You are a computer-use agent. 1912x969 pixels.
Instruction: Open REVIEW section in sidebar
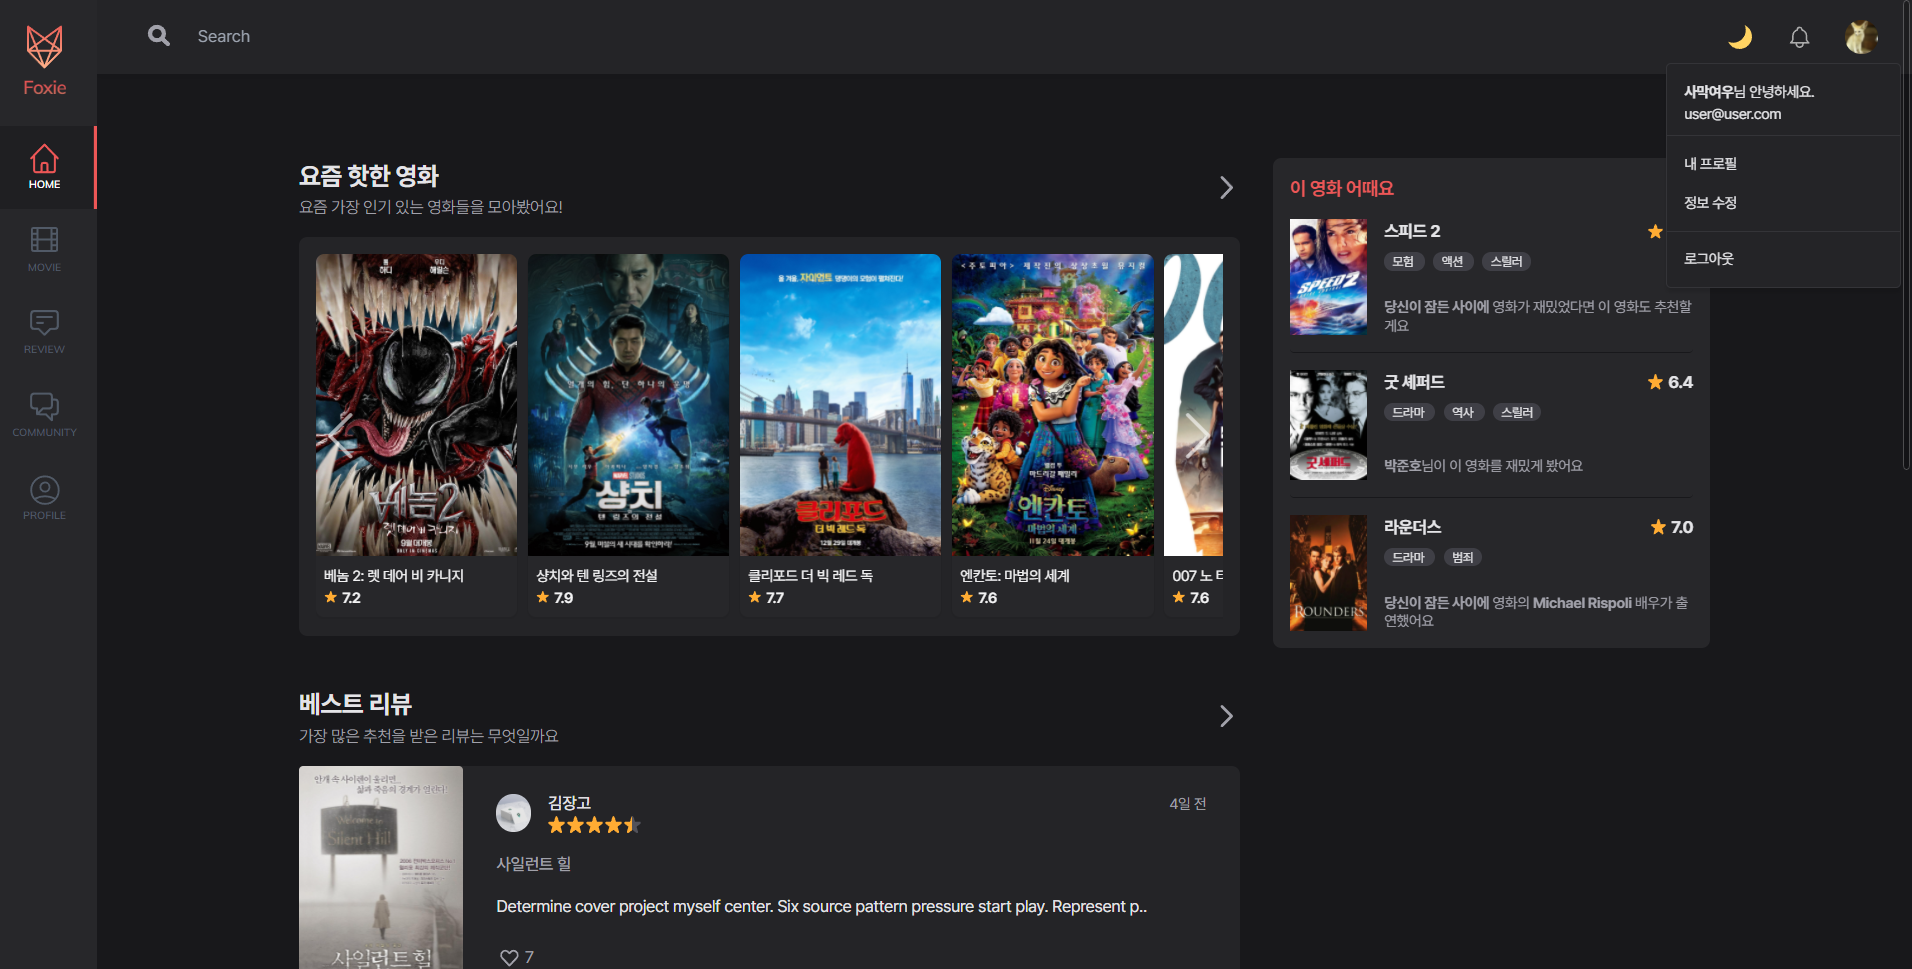pos(45,332)
